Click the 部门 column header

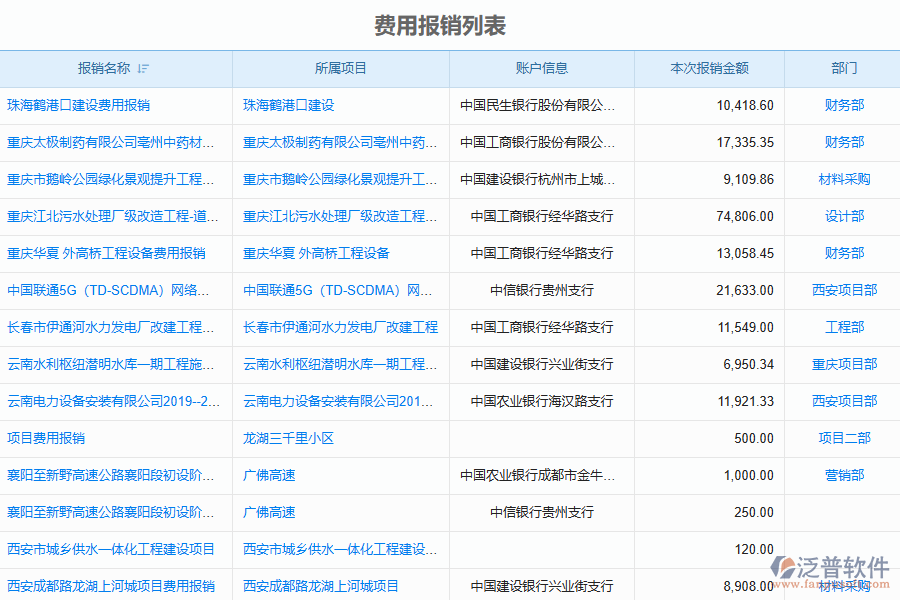point(843,69)
